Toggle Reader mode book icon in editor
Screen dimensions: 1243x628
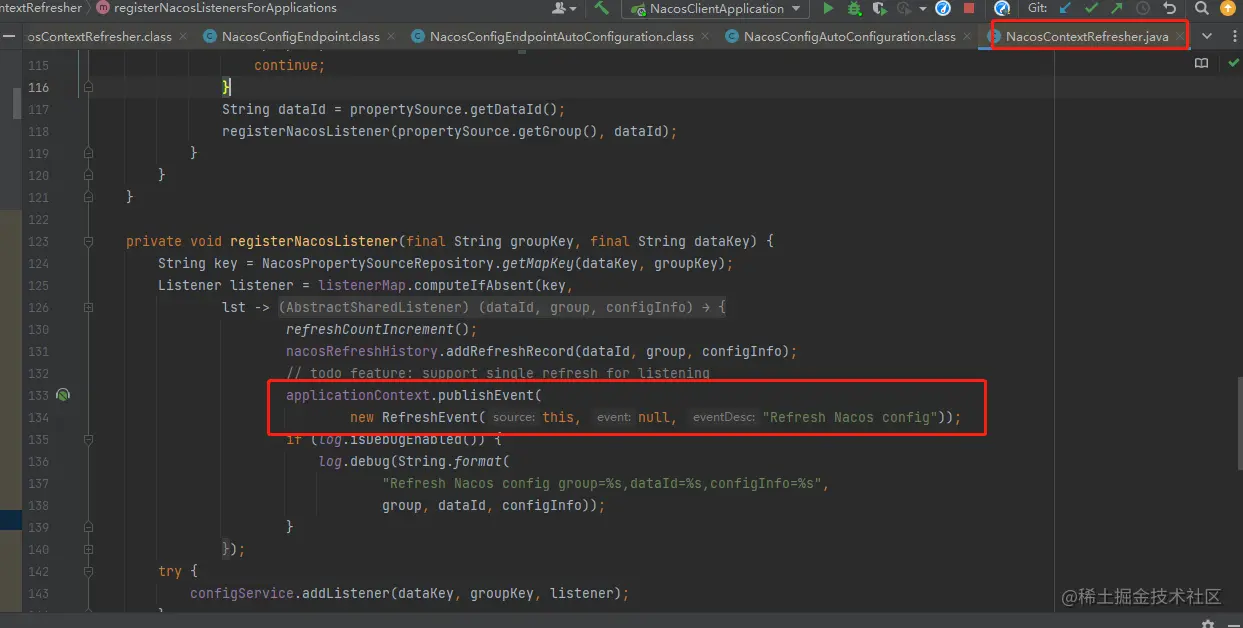1201,63
